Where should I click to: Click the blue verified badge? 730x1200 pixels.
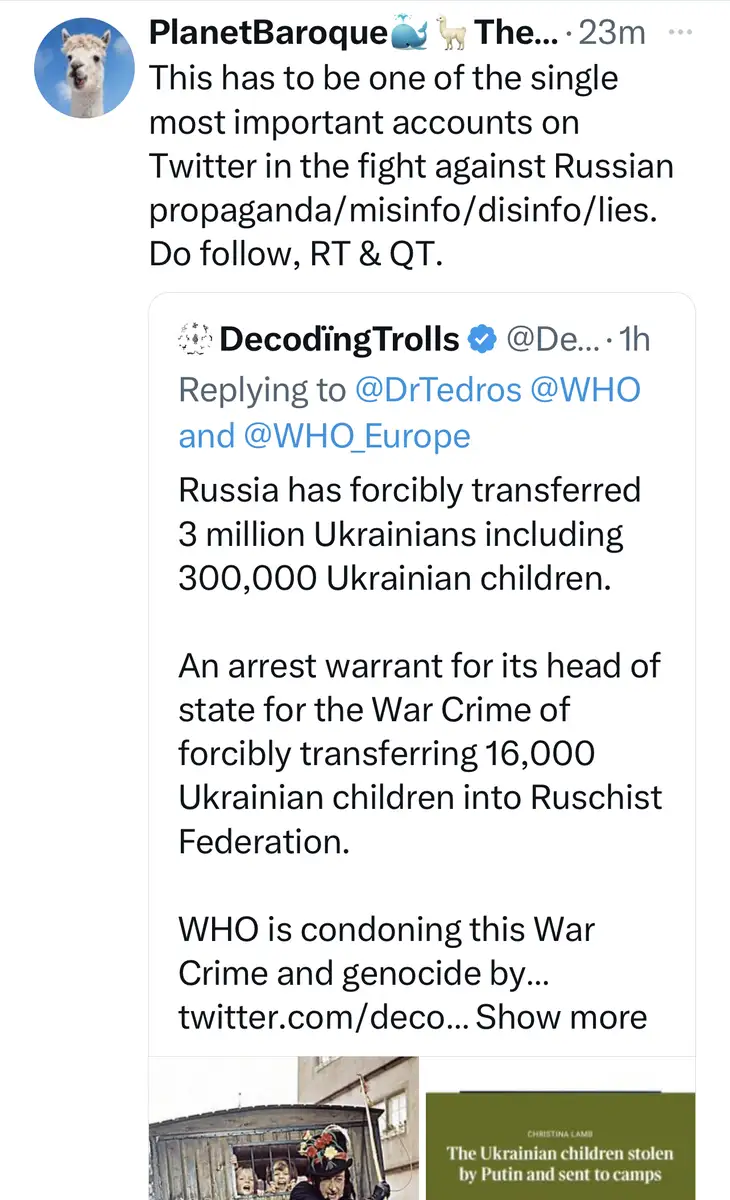tap(483, 340)
